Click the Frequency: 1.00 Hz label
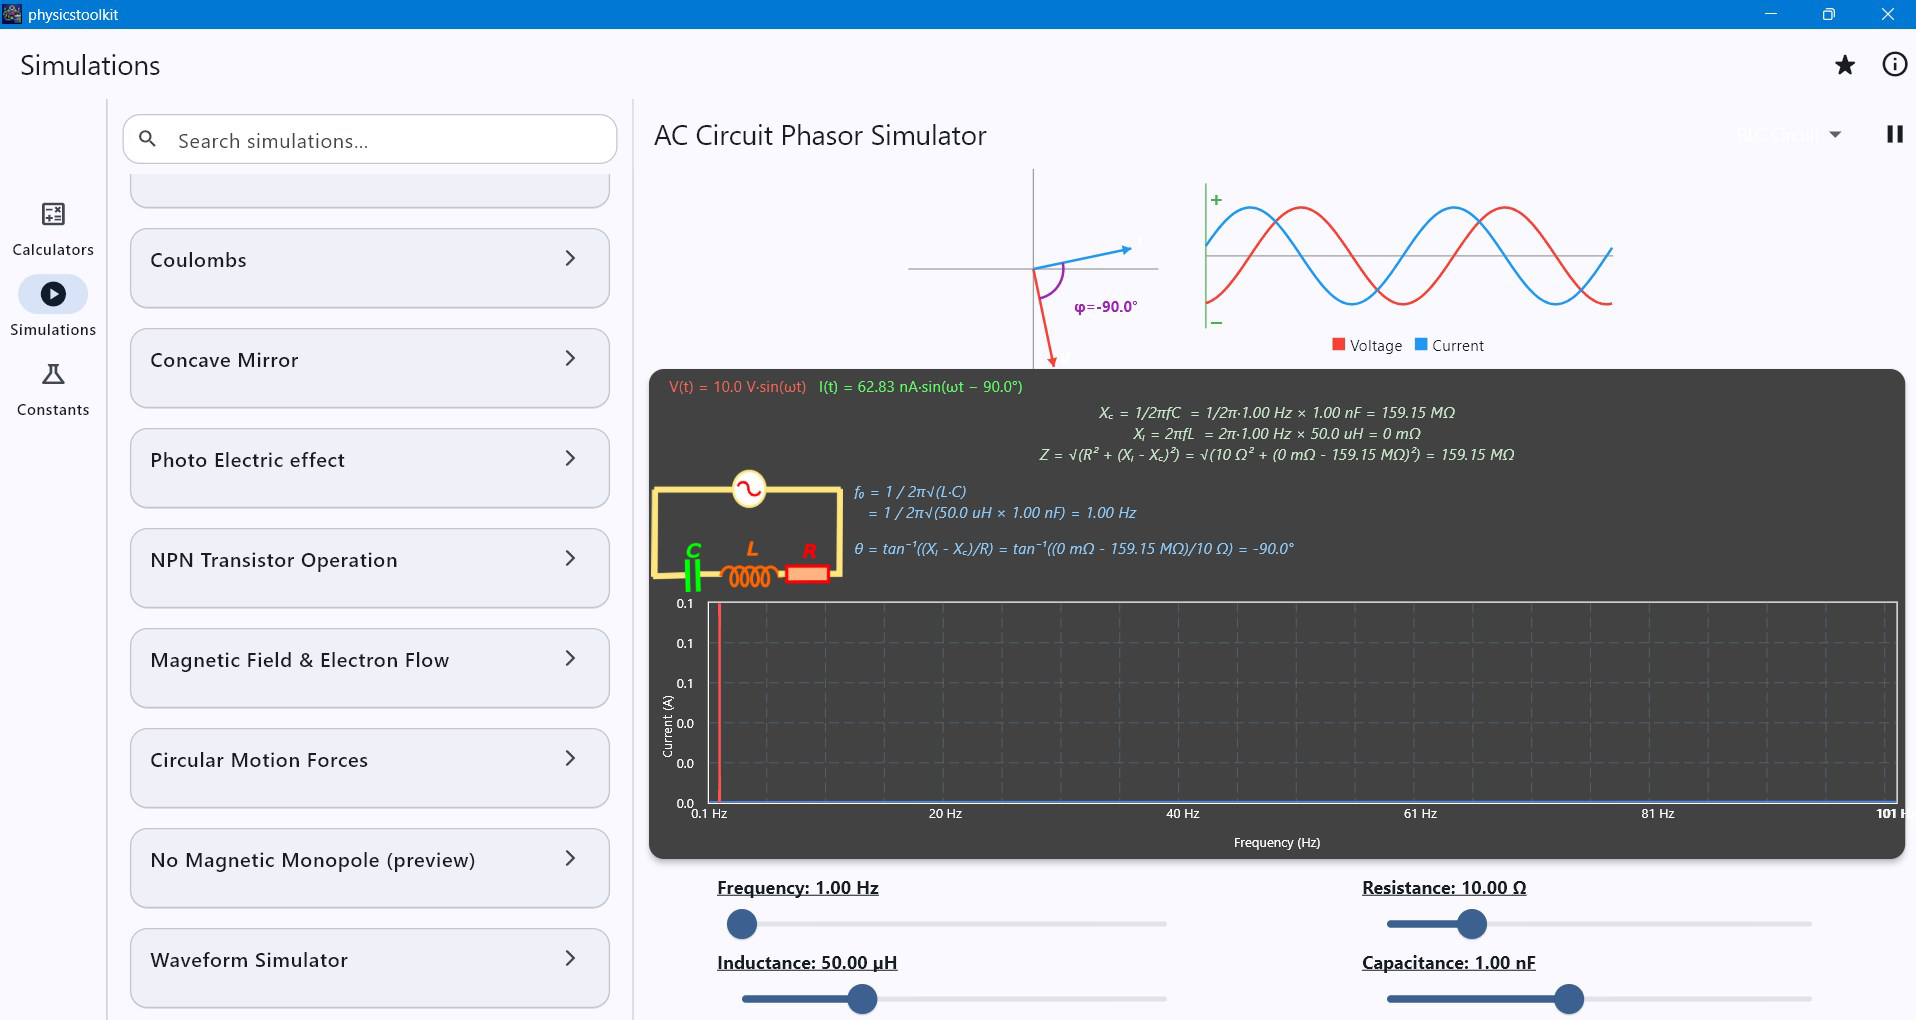1916x1020 pixels. pyautogui.click(x=798, y=888)
